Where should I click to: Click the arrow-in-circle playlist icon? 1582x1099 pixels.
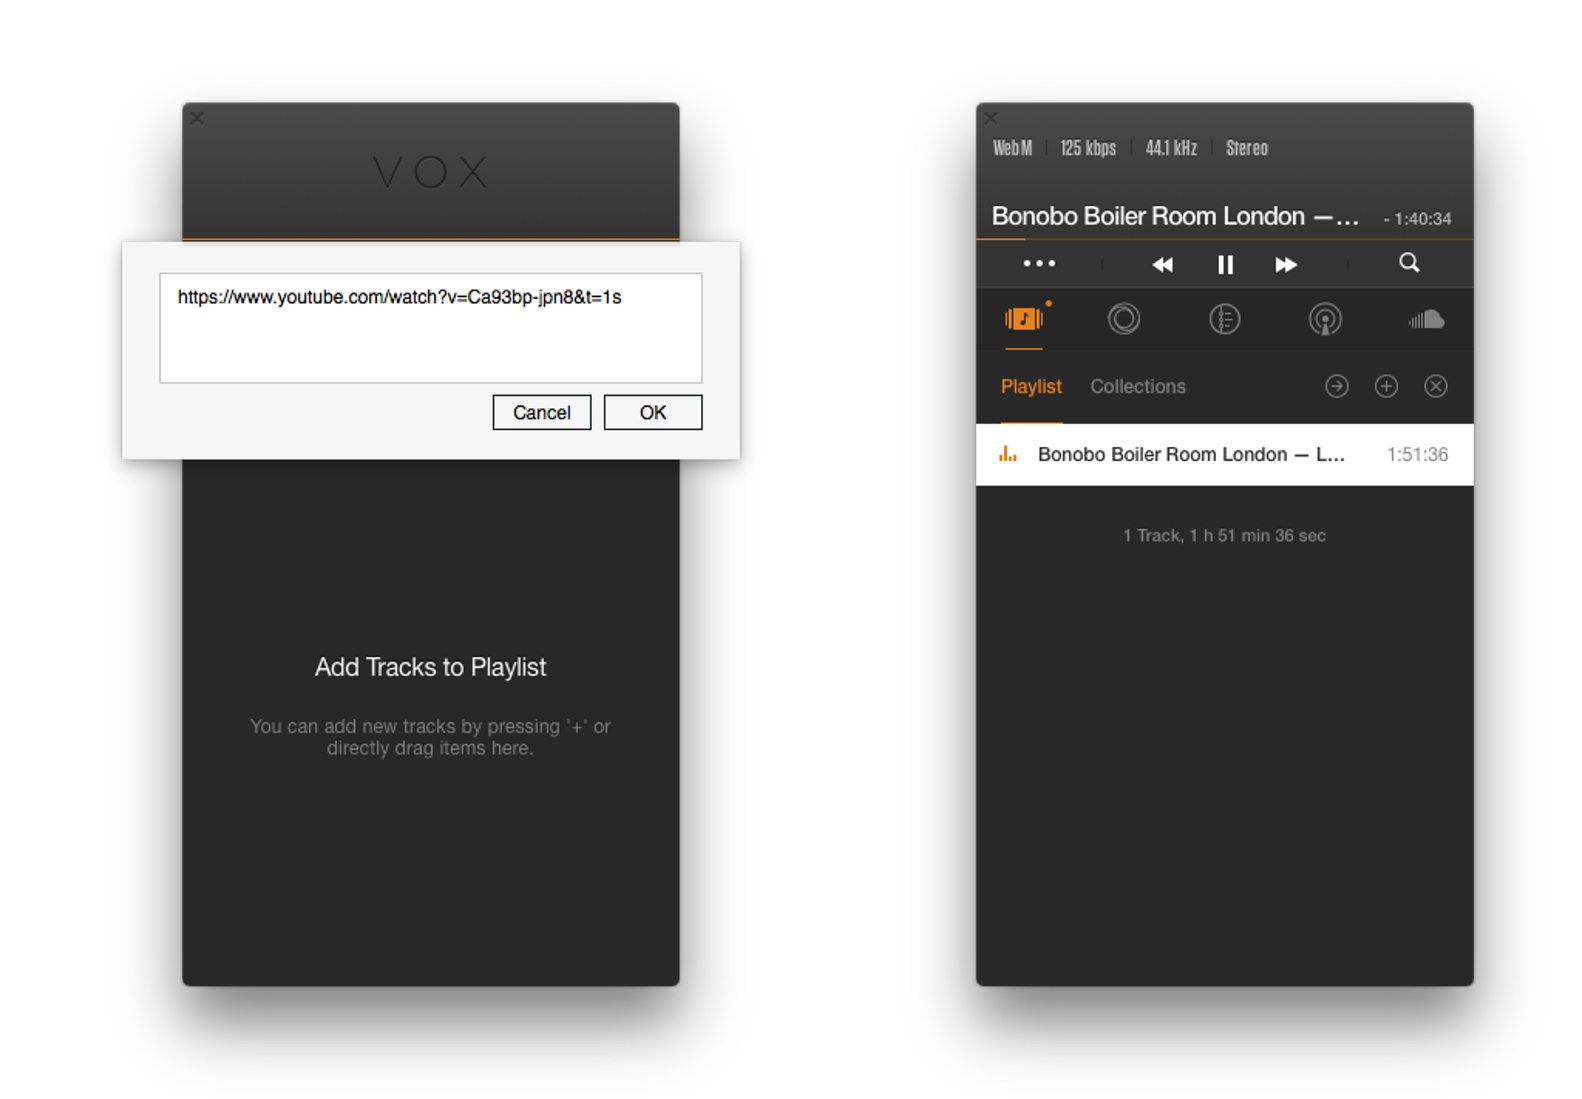pos(1337,386)
